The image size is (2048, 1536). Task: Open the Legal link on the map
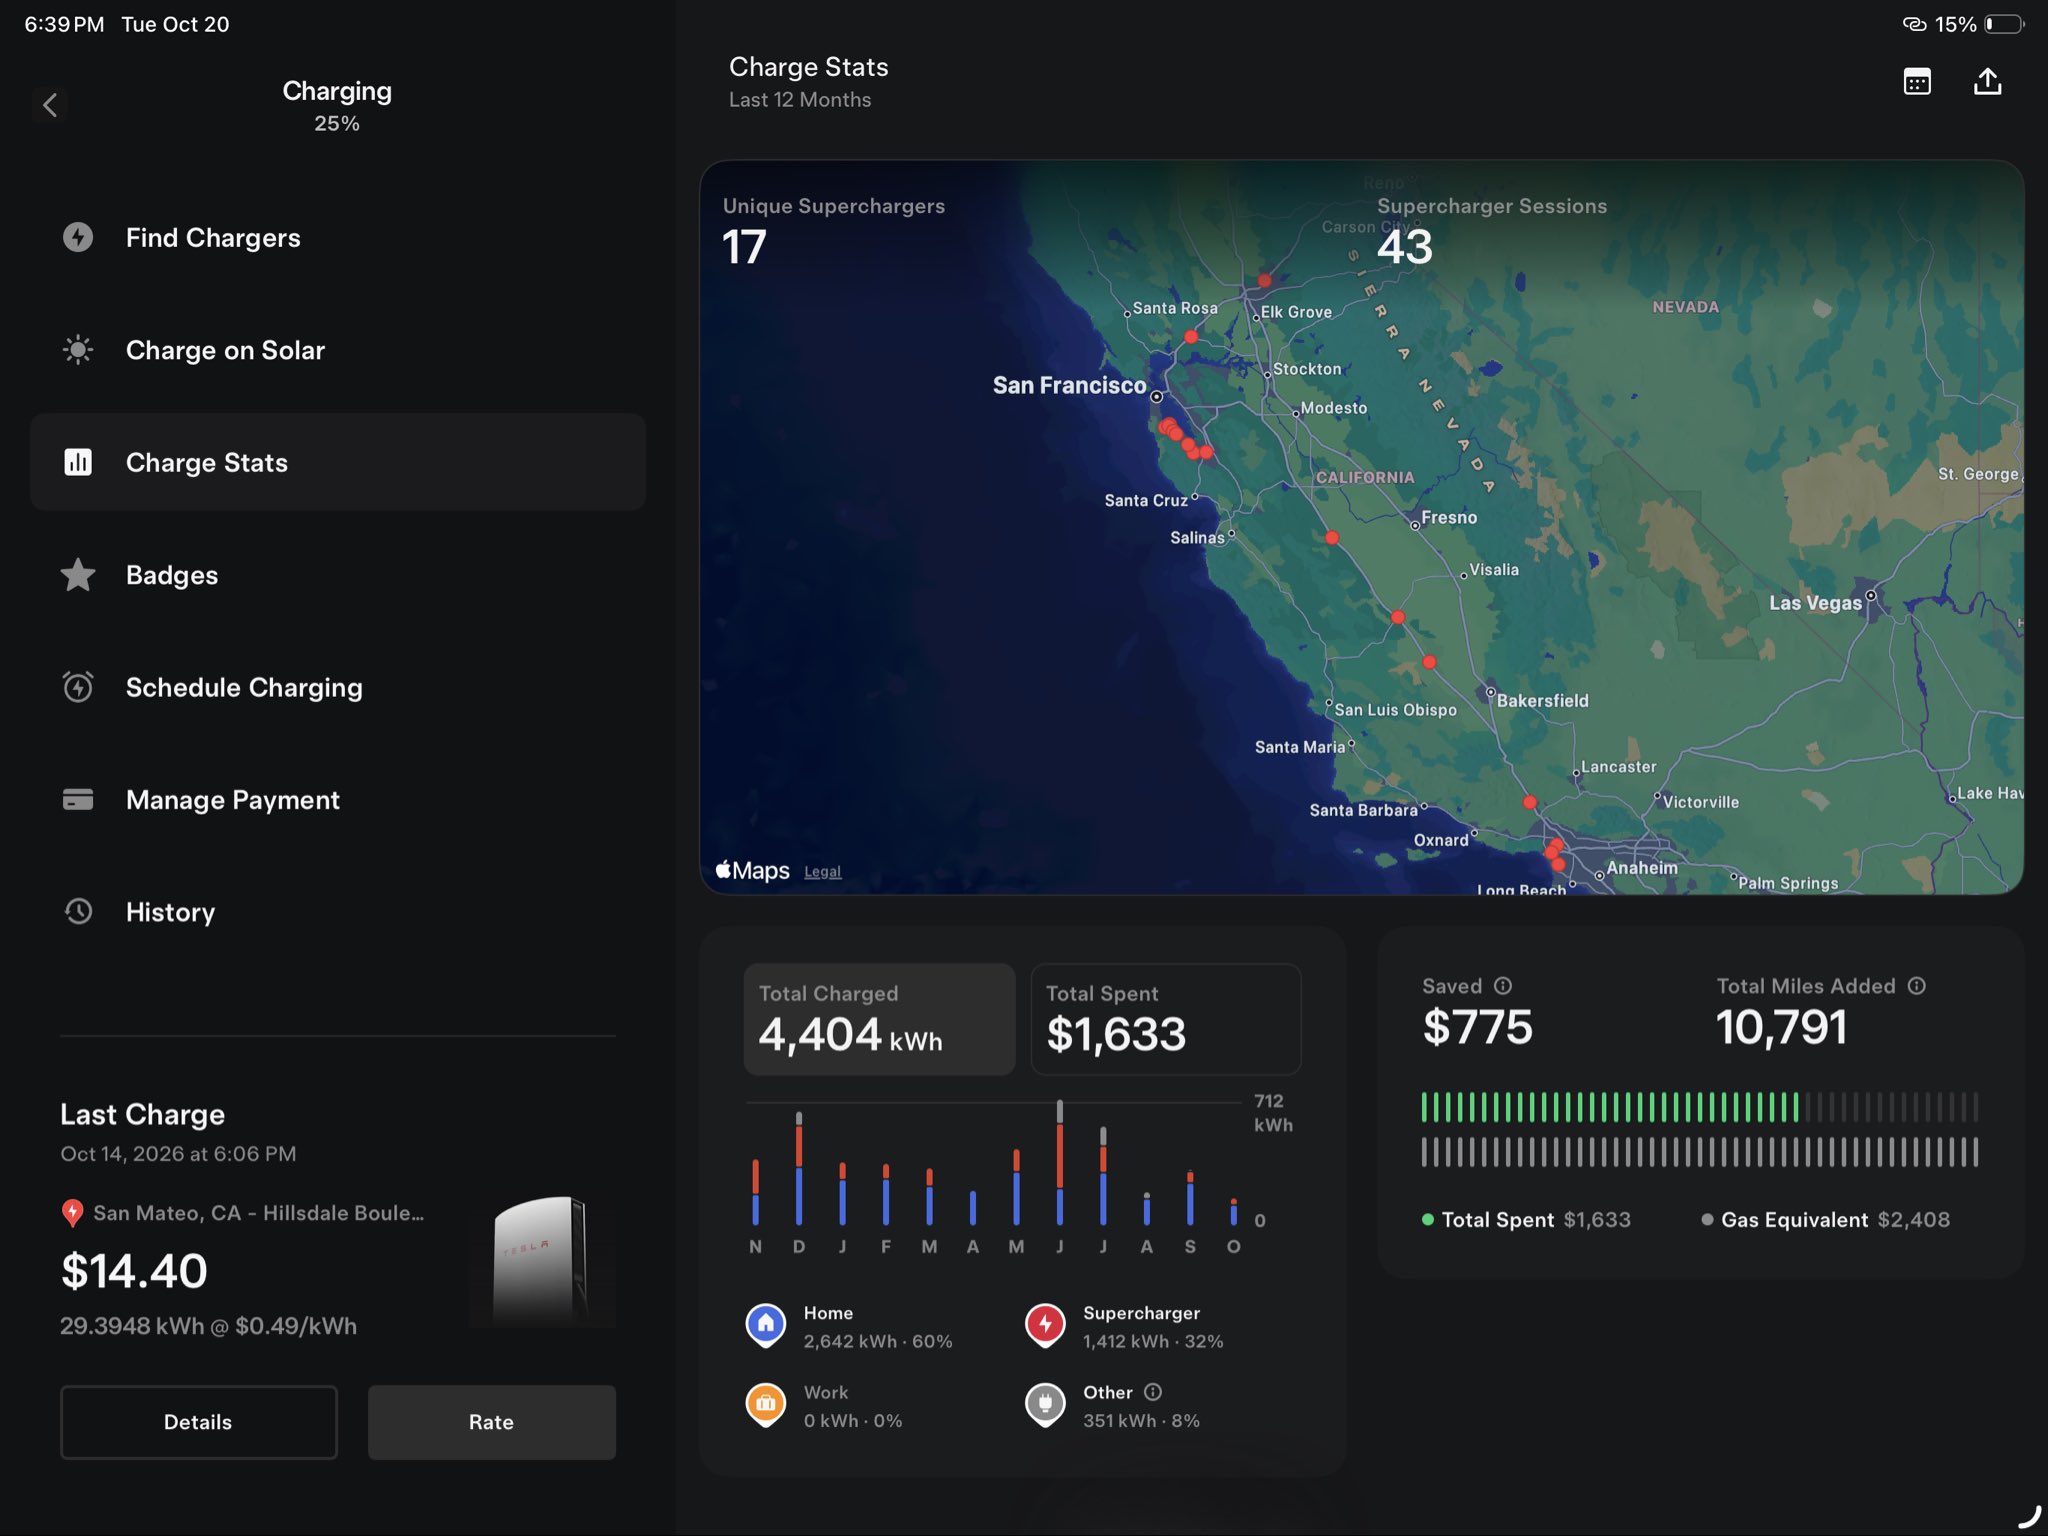point(822,872)
